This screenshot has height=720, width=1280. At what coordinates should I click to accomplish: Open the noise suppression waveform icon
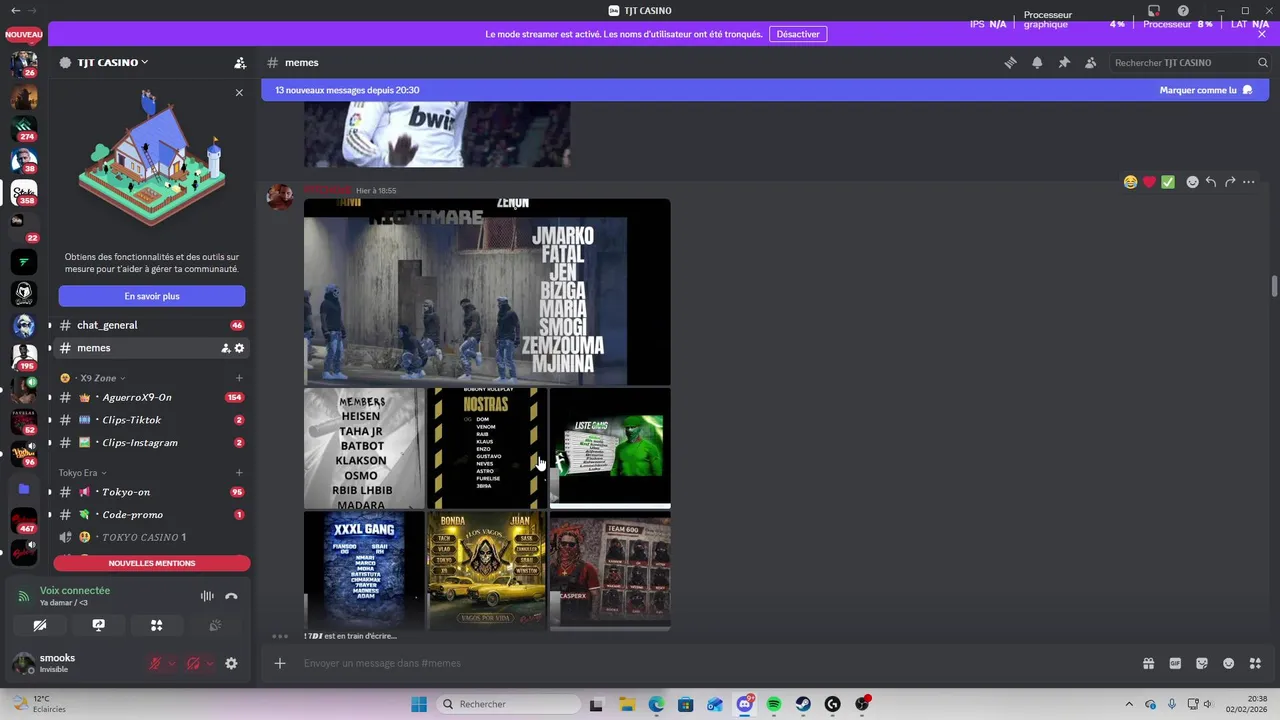pyautogui.click(x=207, y=596)
